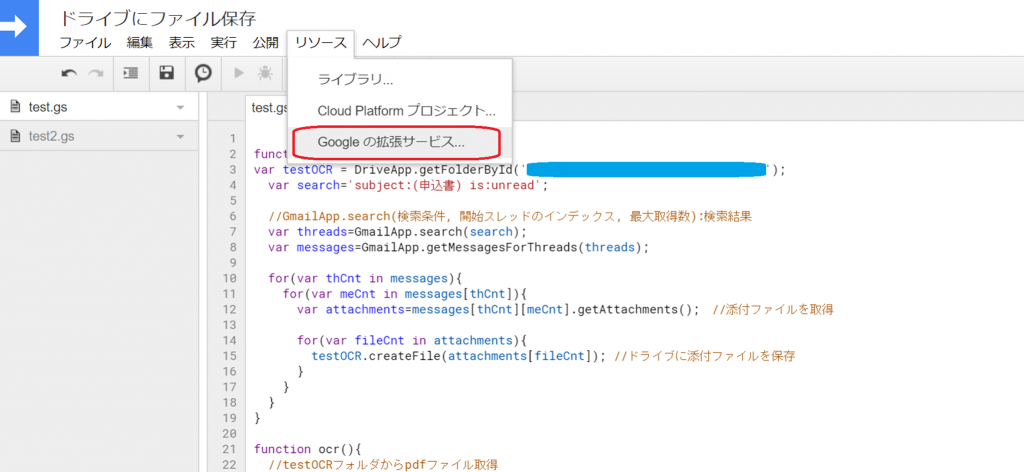Select Google の拡張サービス... menu entry
The image size is (1024, 472).
400,142
